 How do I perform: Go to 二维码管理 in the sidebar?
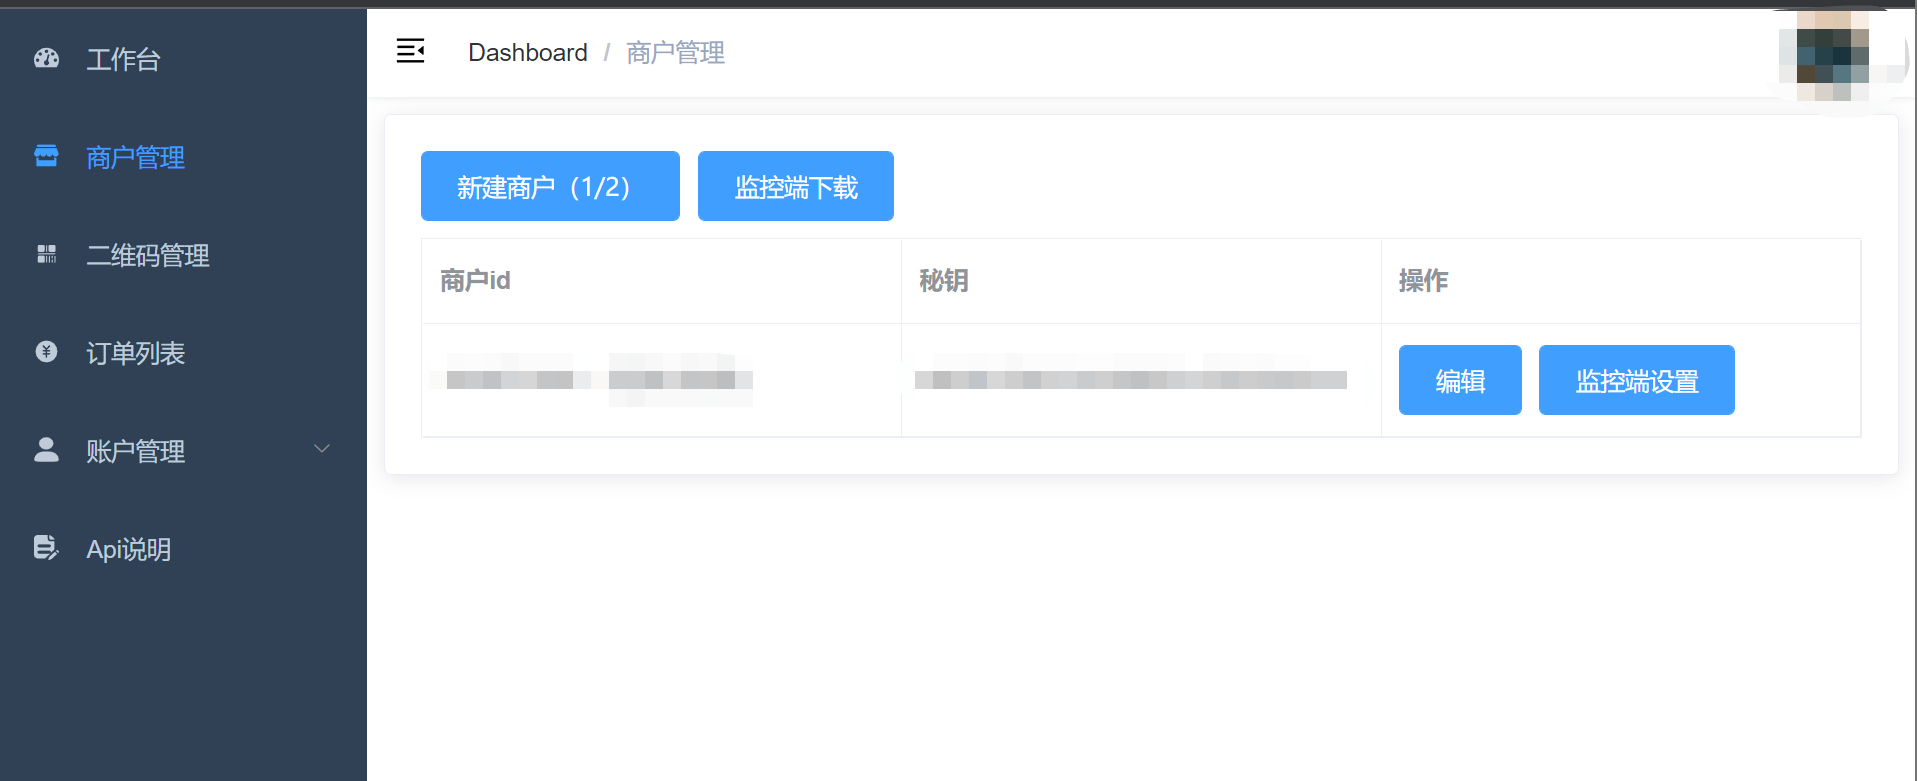point(183,255)
